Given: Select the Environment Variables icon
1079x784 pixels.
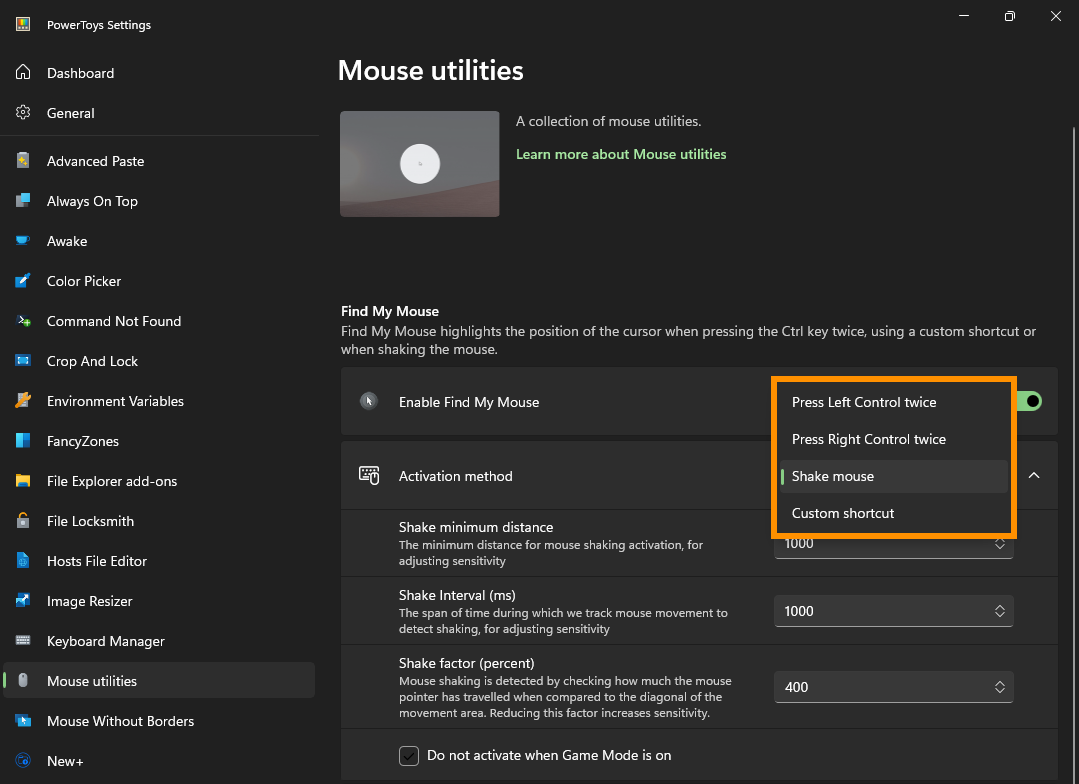Looking at the screenshot, I should [x=23, y=400].
